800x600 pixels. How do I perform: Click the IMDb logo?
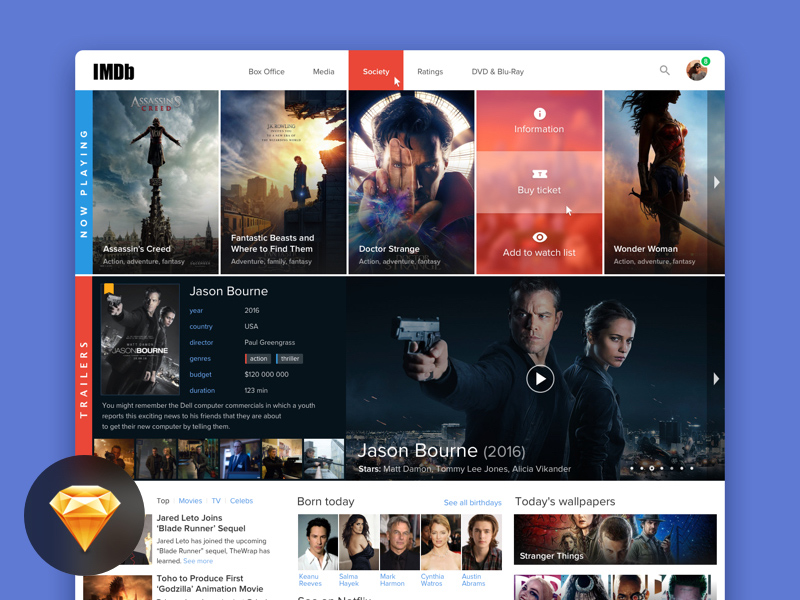coord(113,72)
